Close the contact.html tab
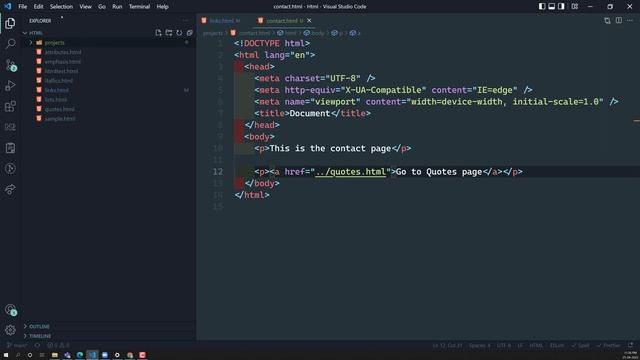Viewport: 640px width, 360px height. [309, 20]
